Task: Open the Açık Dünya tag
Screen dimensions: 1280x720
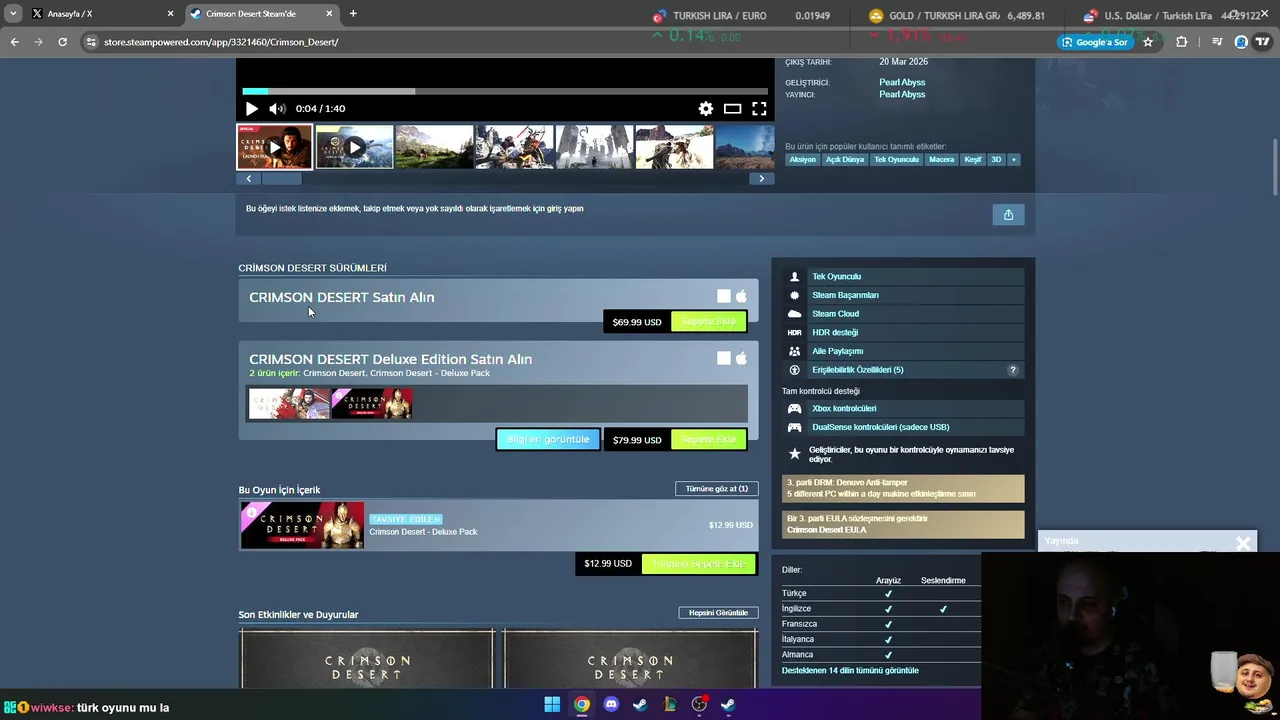Action: tap(845, 160)
